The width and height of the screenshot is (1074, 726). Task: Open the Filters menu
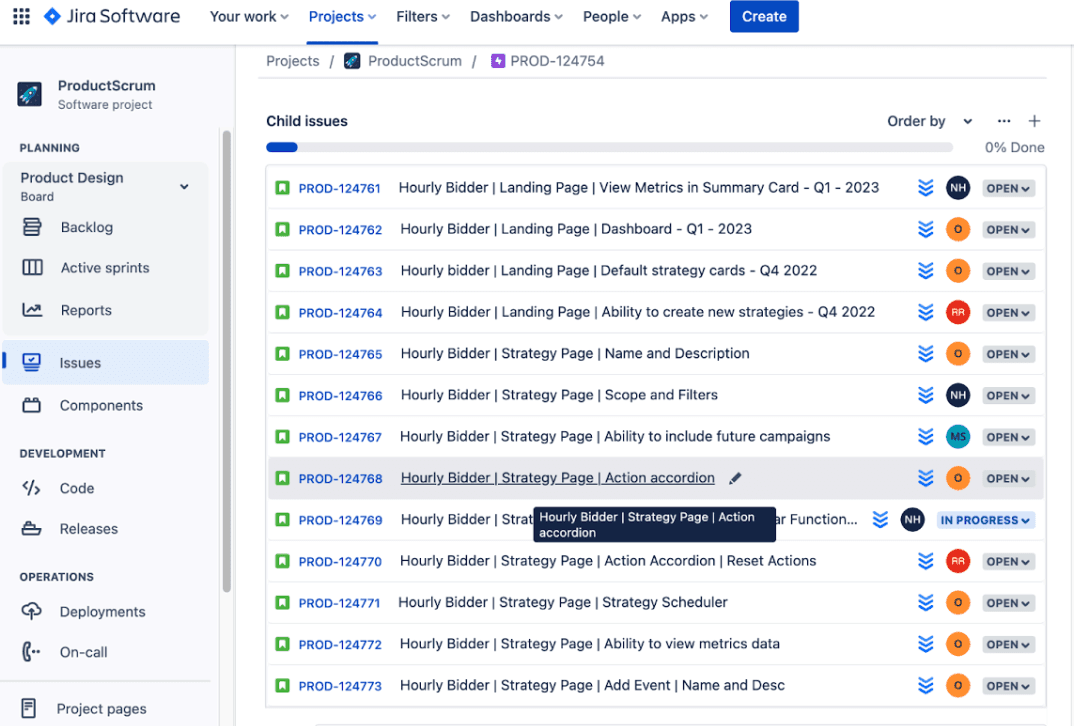[x=423, y=16]
